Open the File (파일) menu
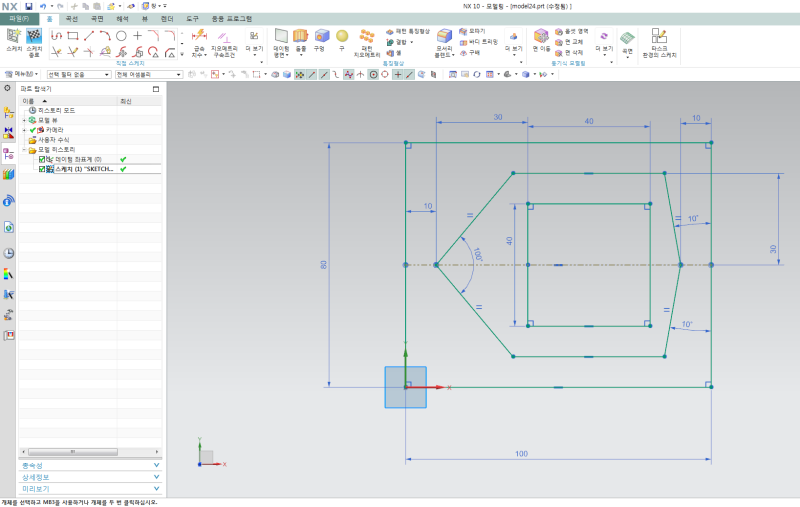The width and height of the screenshot is (800, 507). pyautogui.click(x=19, y=18)
